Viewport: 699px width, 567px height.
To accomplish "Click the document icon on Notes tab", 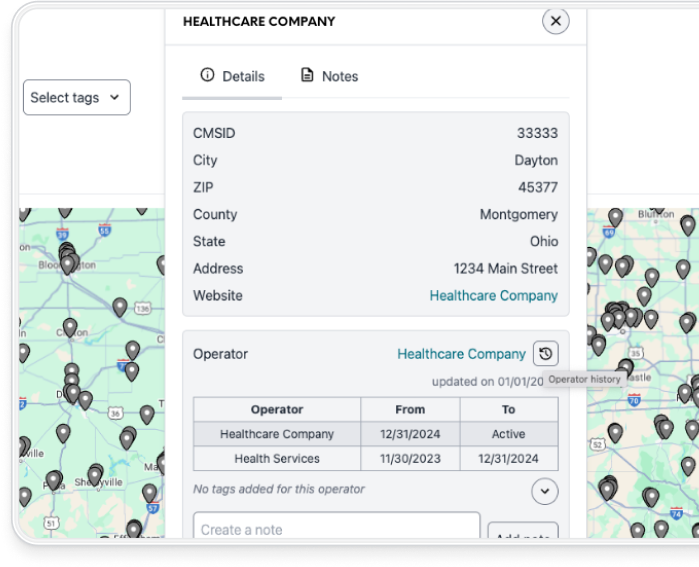I will pos(307,75).
